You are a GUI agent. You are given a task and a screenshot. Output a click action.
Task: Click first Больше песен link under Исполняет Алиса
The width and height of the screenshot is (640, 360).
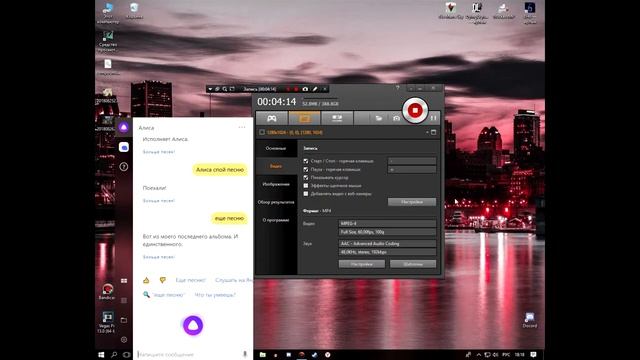(x=159, y=152)
